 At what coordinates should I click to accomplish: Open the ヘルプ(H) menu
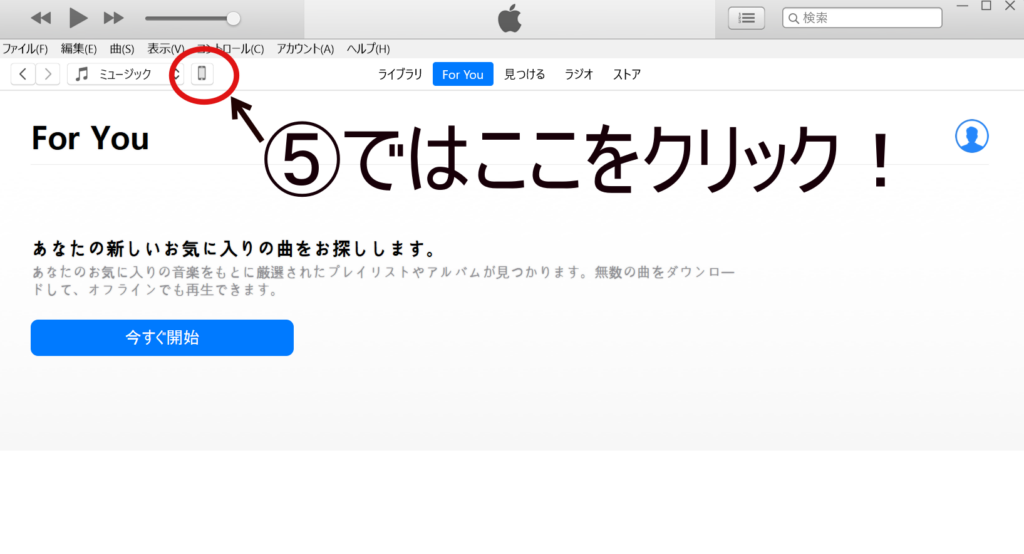pyautogui.click(x=368, y=49)
